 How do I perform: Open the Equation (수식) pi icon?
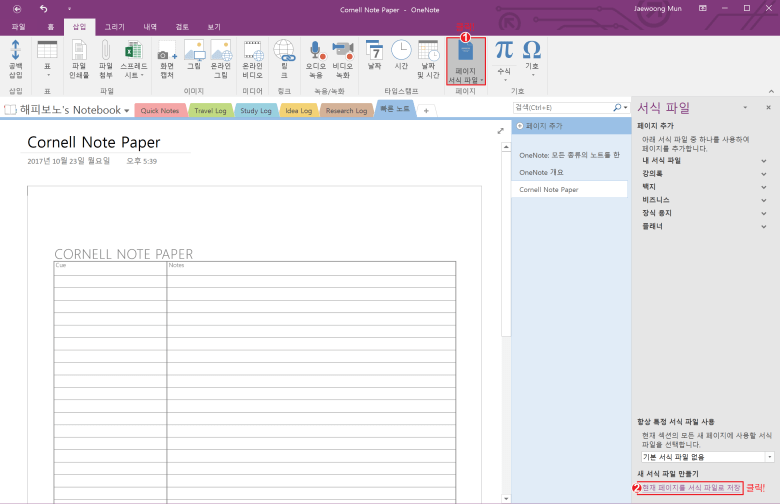[504, 59]
